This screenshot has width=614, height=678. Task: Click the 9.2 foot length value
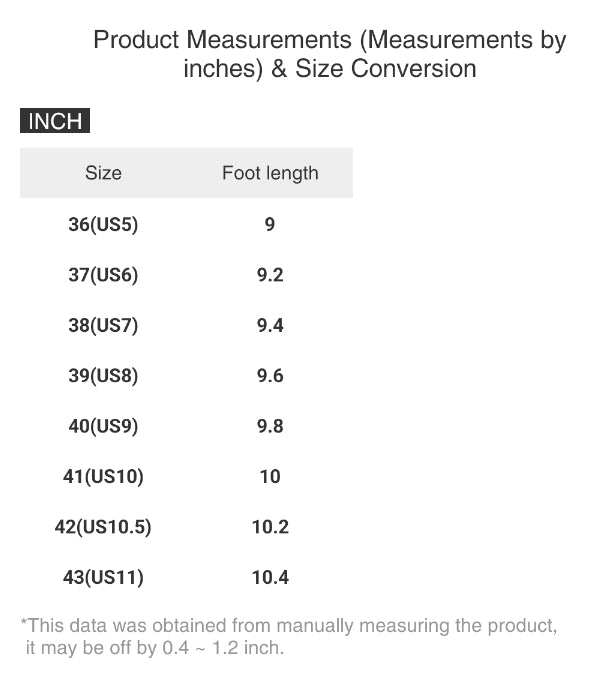tap(270, 274)
